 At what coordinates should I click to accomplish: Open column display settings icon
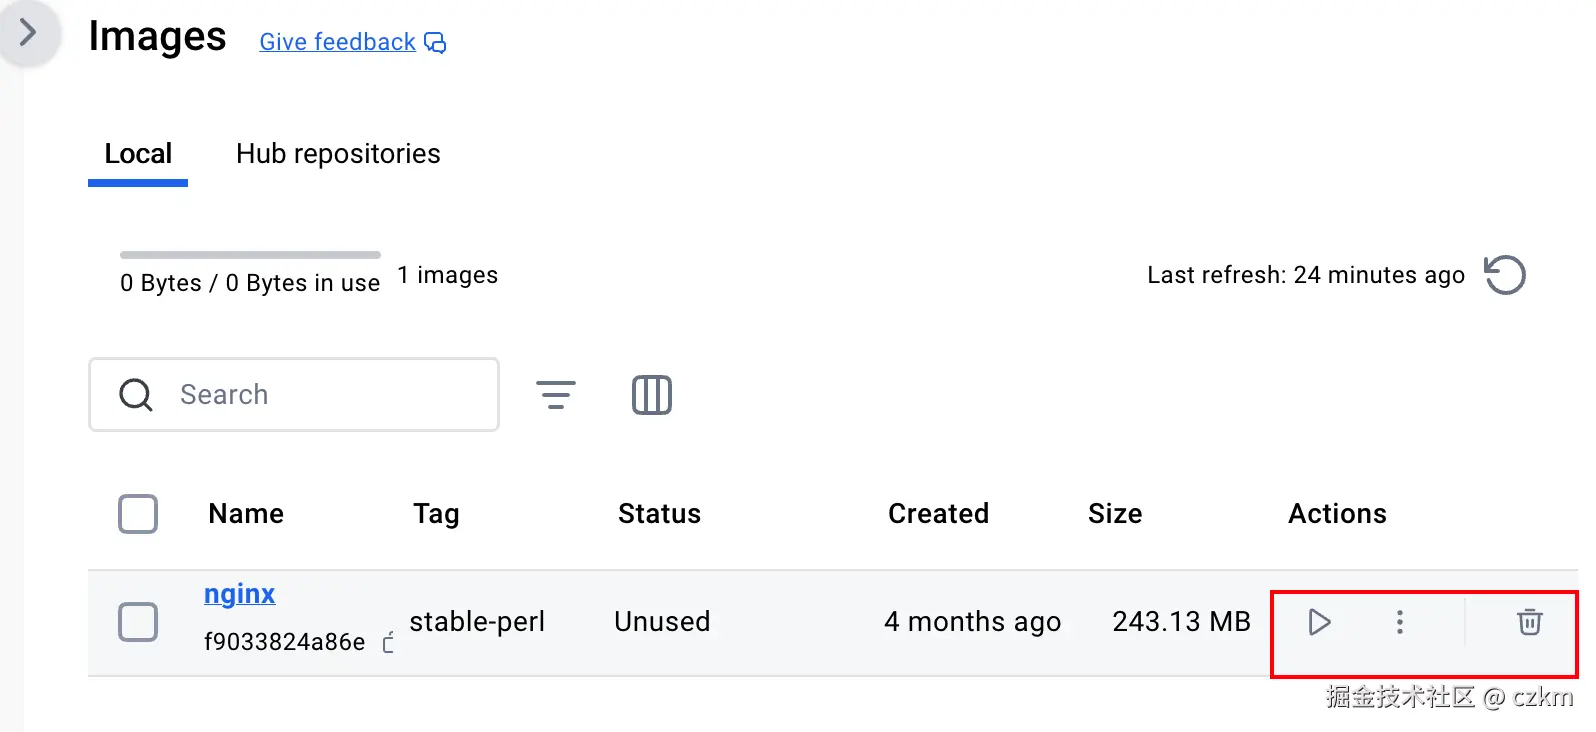point(651,395)
